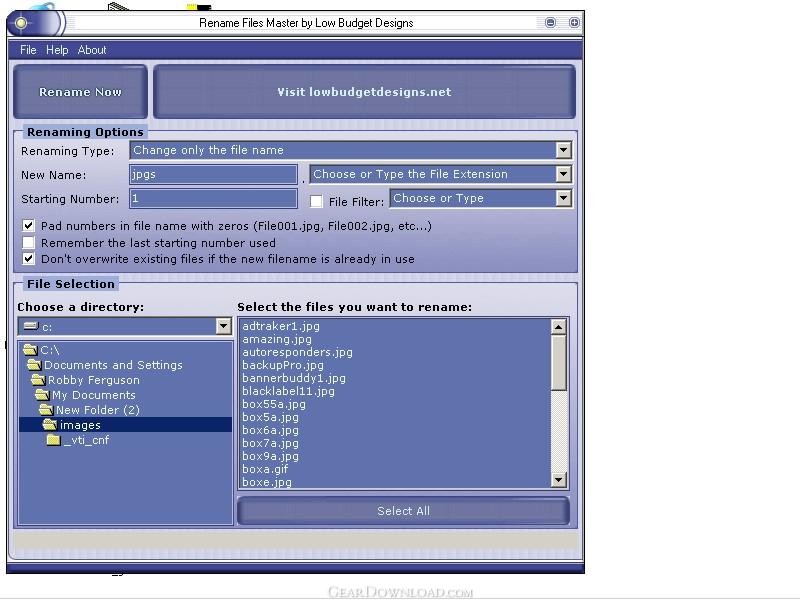This screenshot has width=800, height=600.
Task: Enable the File Filter checkbox
Action: pyautogui.click(x=316, y=202)
